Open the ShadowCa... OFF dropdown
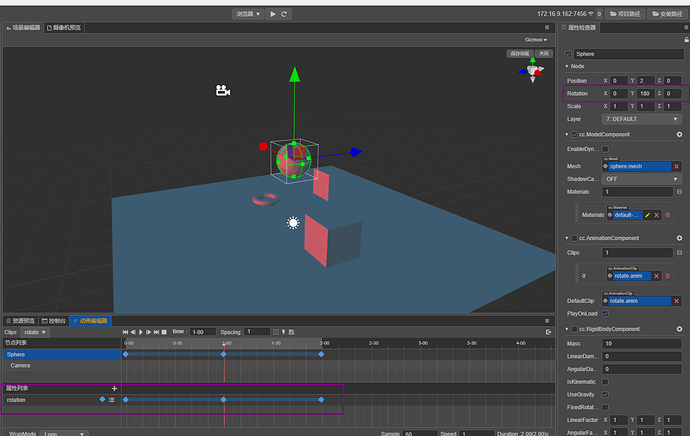The width and height of the screenshot is (690, 436). click(642, 179)
